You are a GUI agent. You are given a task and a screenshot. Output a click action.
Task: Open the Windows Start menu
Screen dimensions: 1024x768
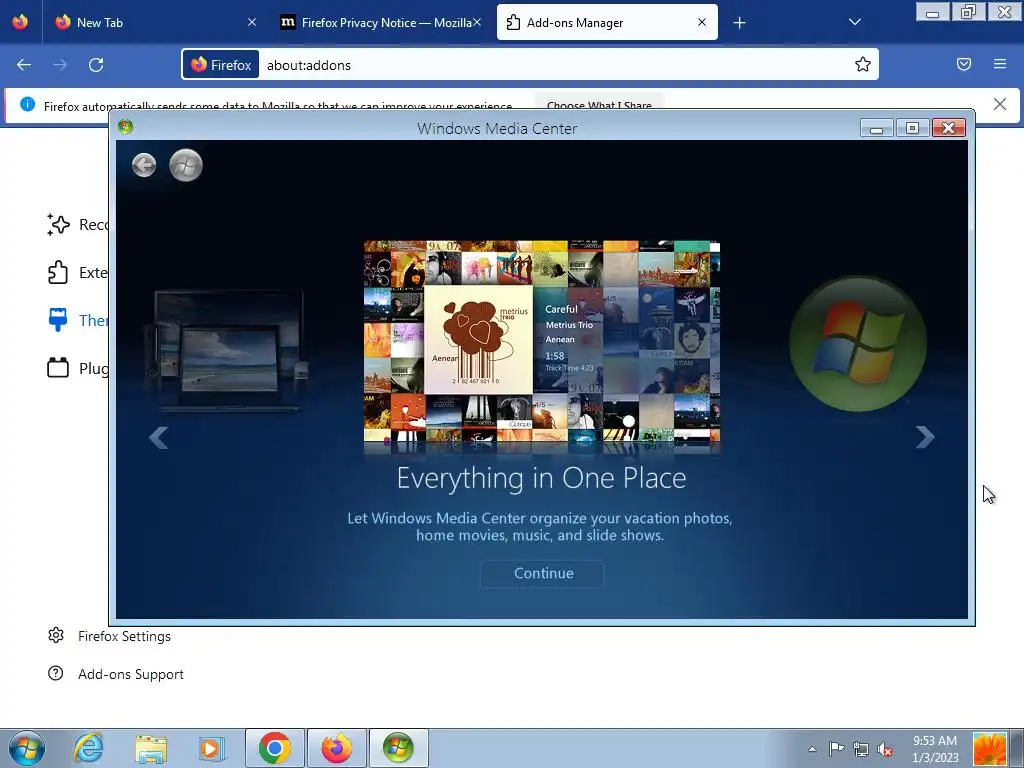26,748
